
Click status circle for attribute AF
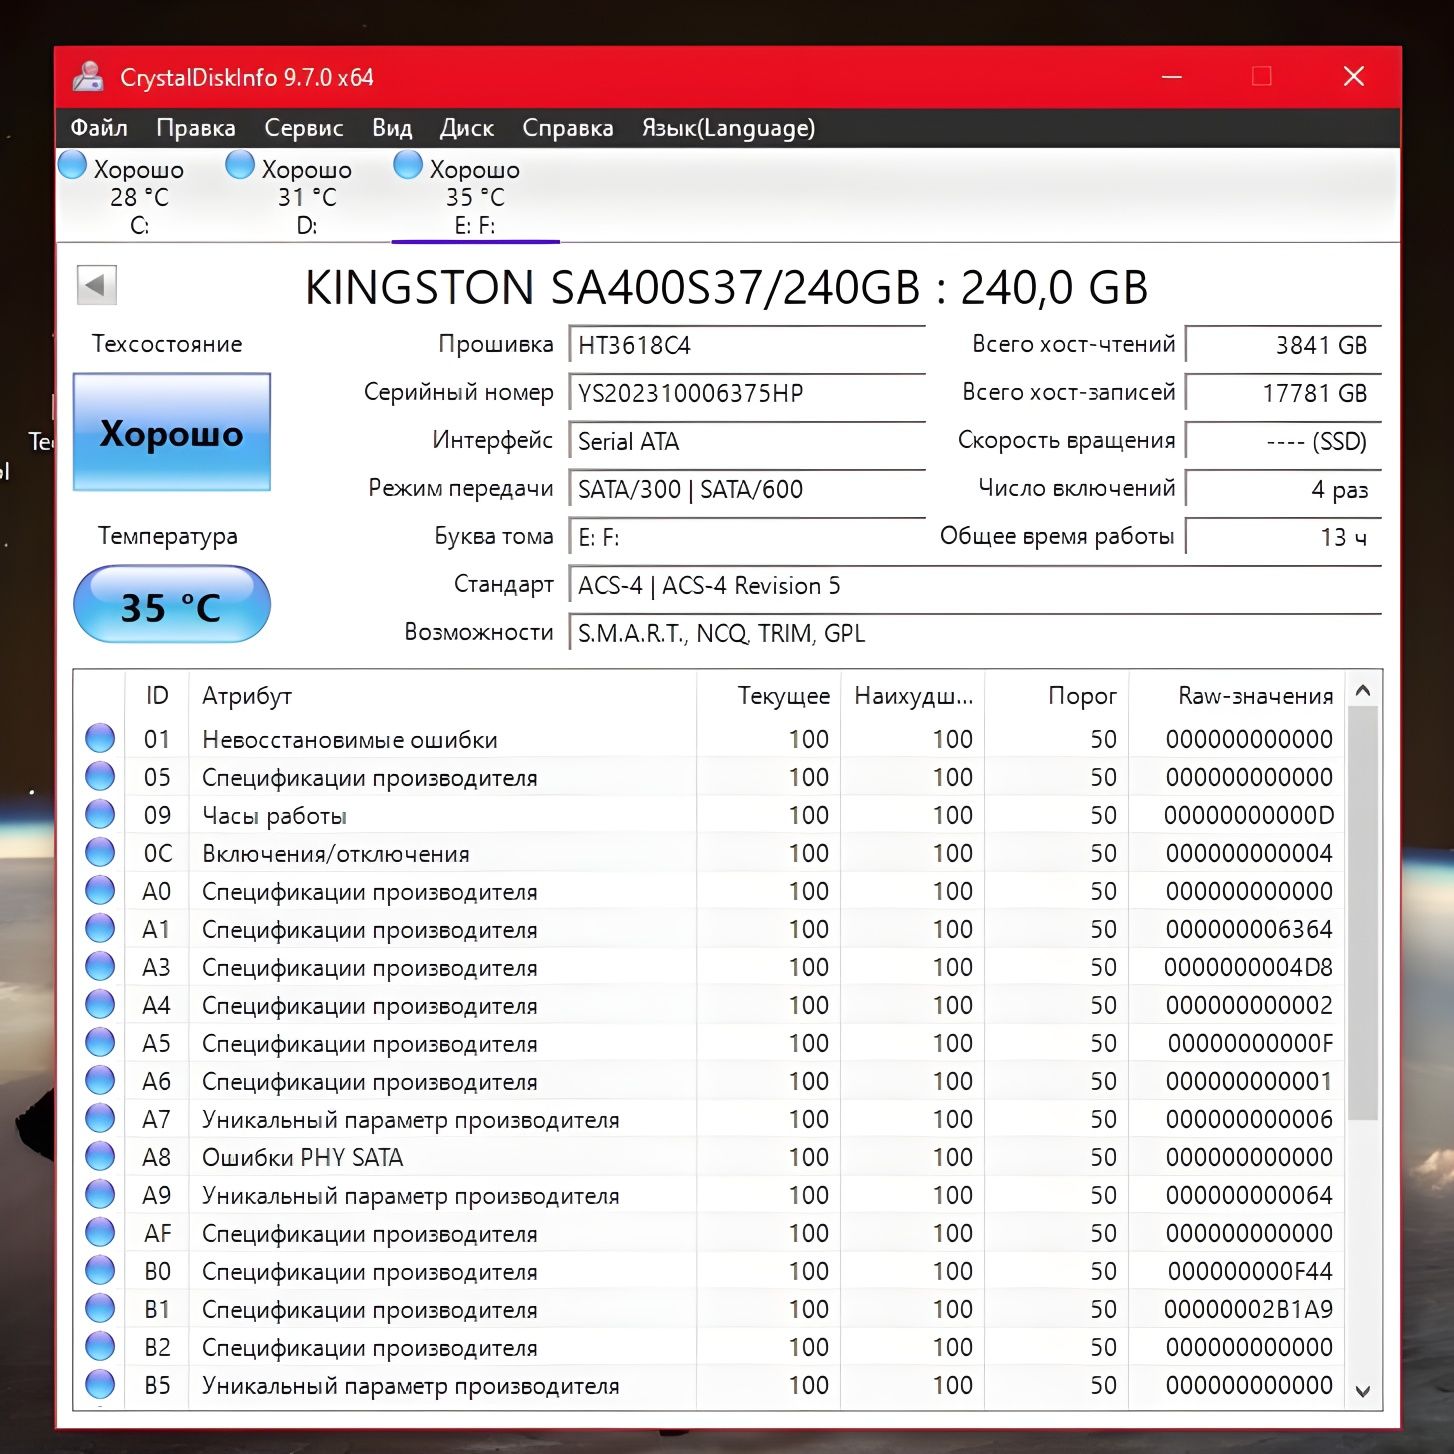click(x=100, y=1232)
